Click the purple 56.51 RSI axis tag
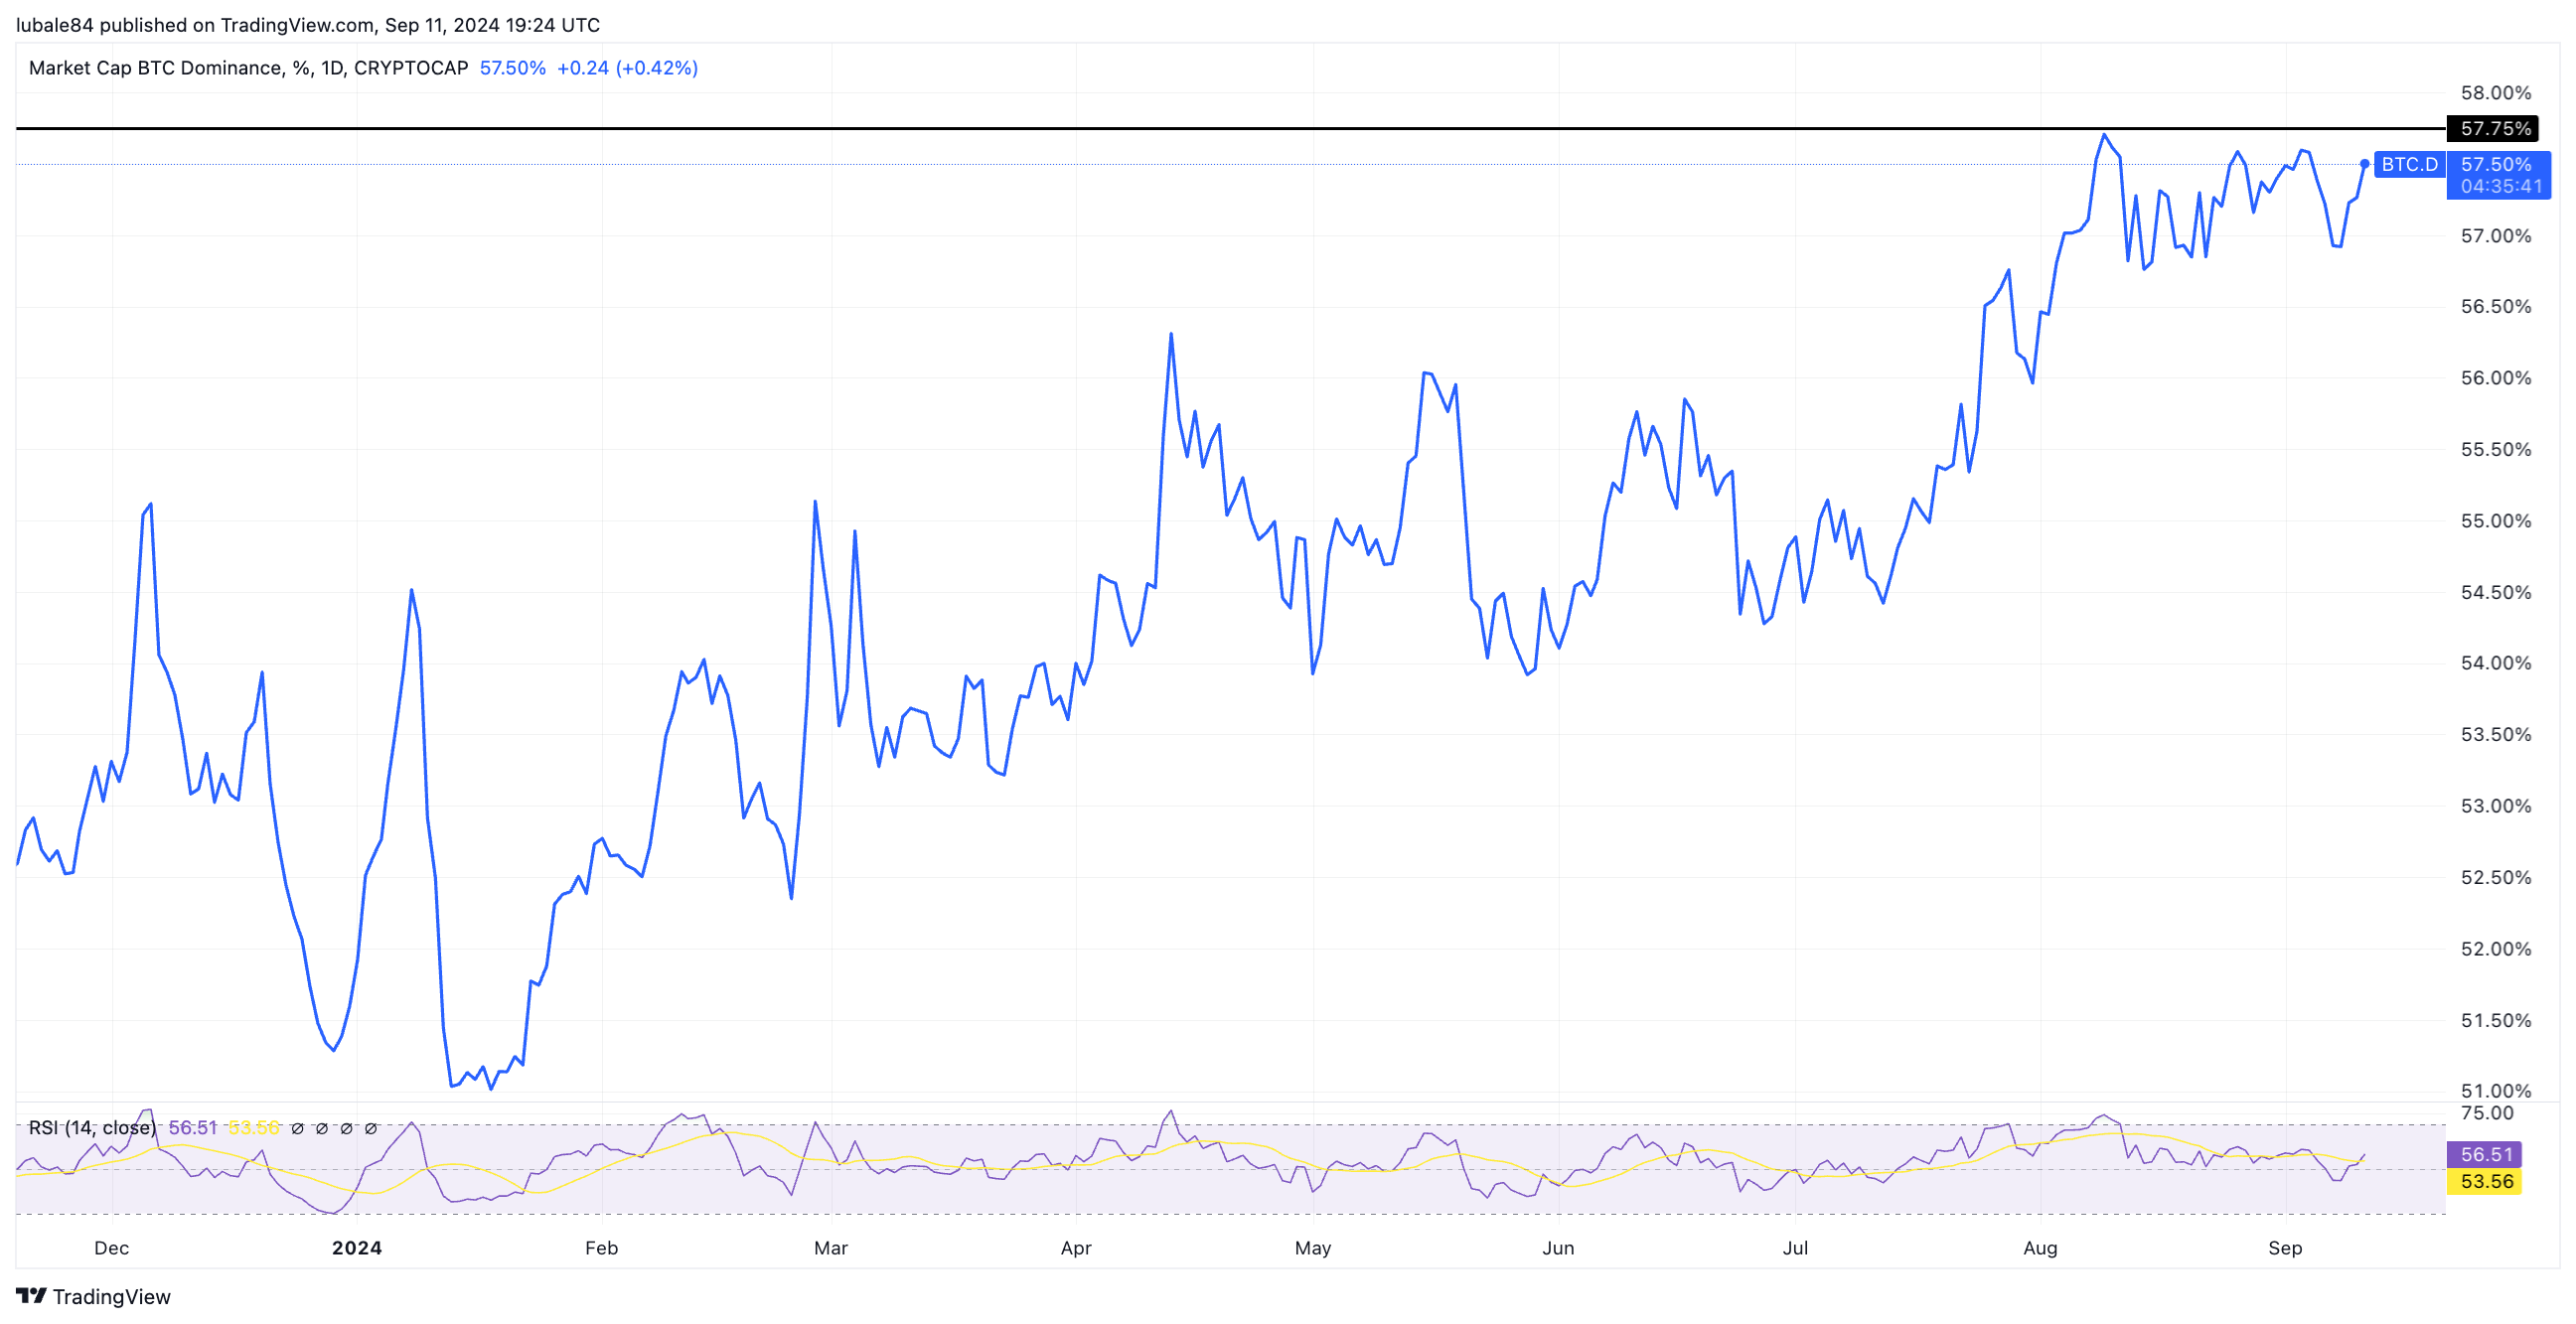2576x1324 pixels. point(2485,1154)
